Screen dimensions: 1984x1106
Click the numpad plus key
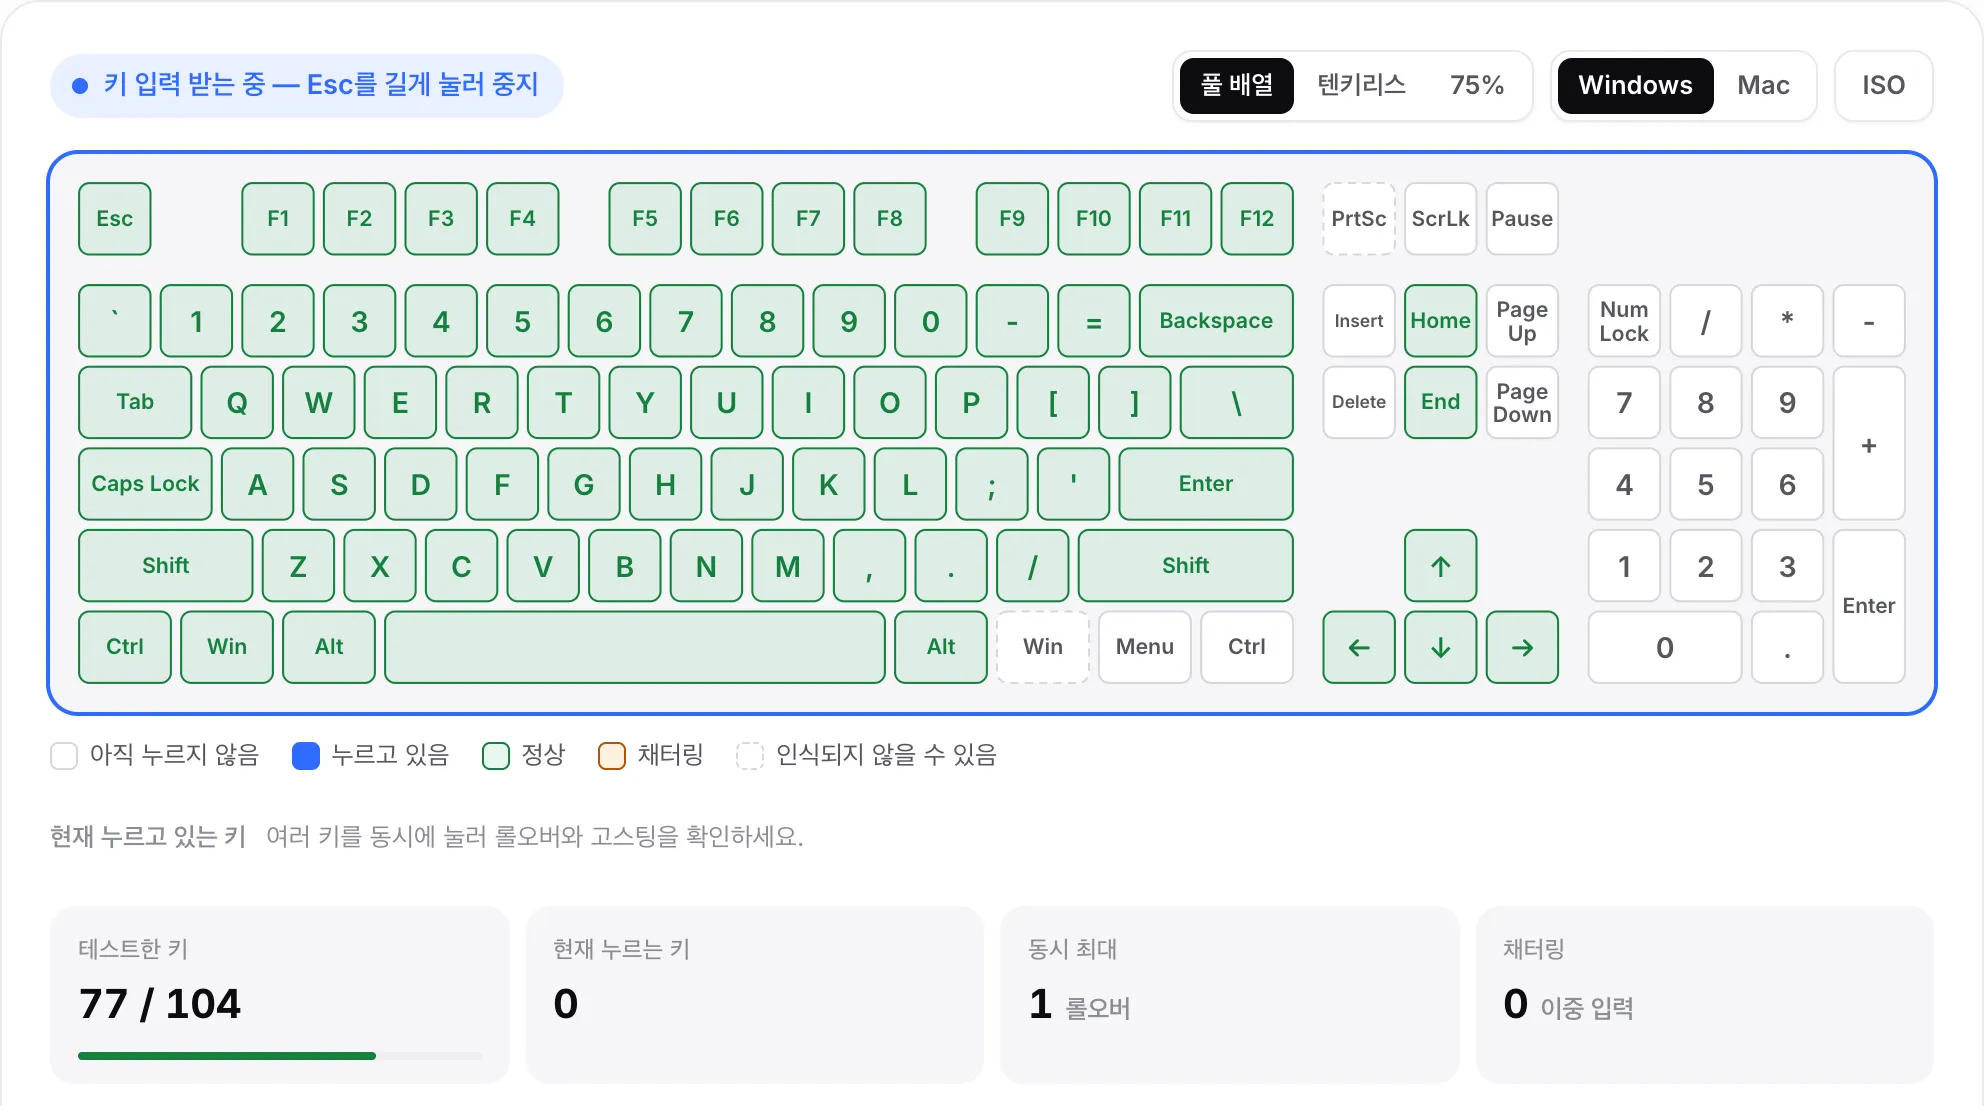pyautogui.click(x=1868, y=443)
